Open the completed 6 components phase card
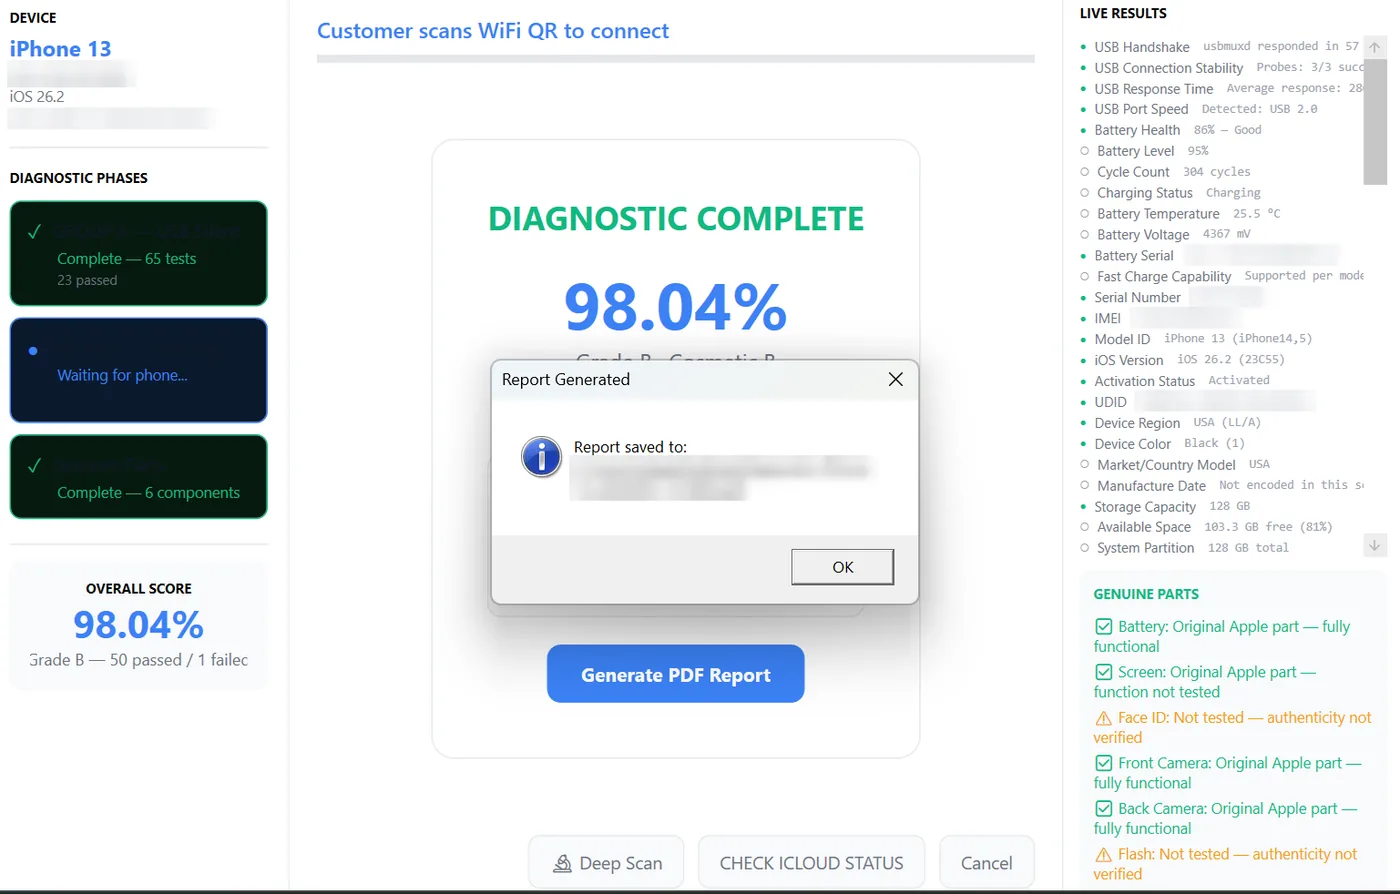Viewport: 1400px width, 894px height. coord(139,476)
